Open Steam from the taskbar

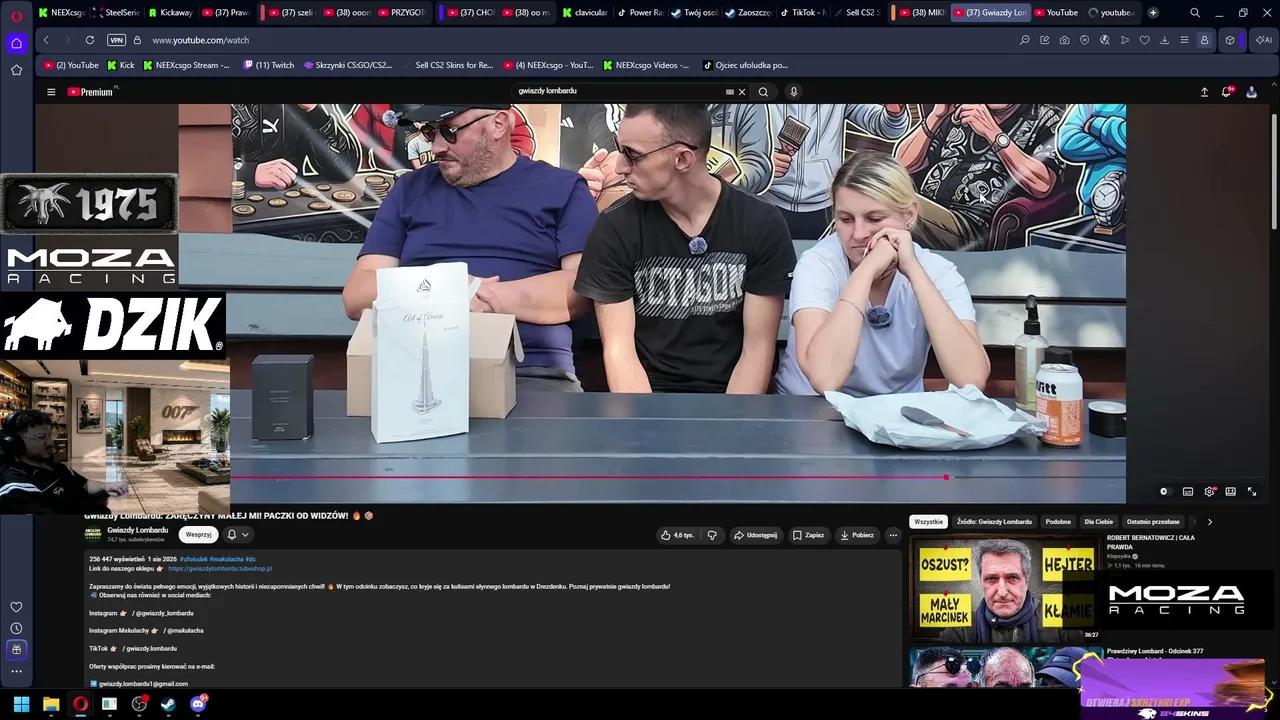pos(168,704)
